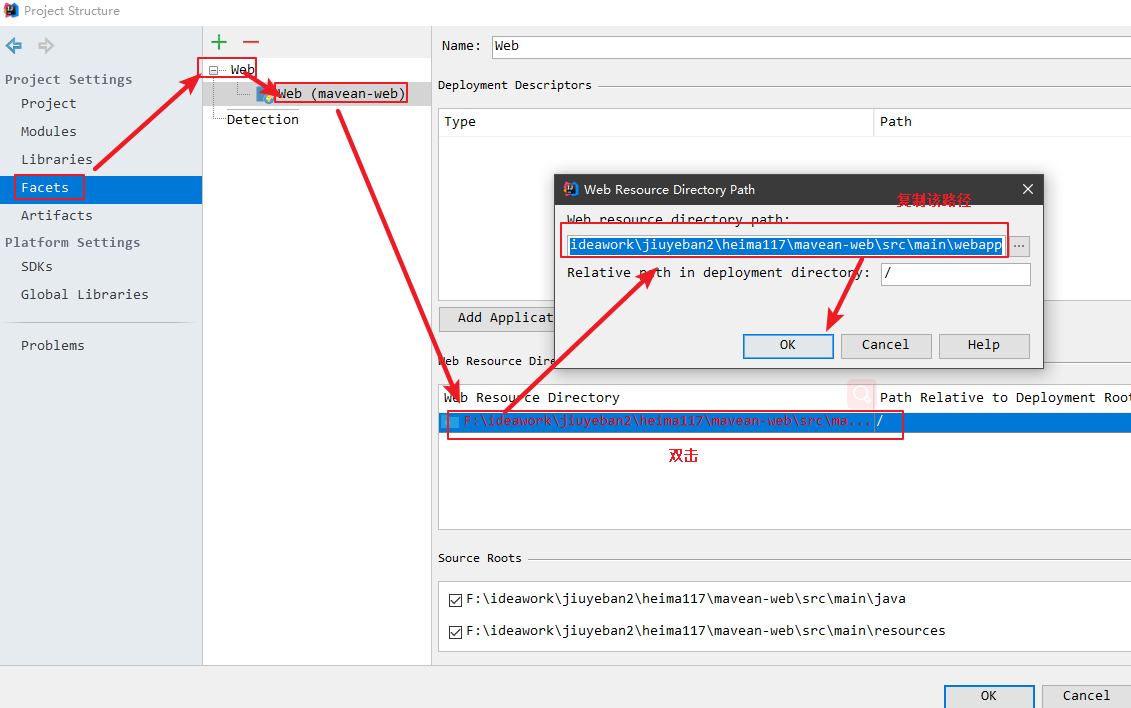
Task: Click the Relative path in deployment directory field
Action: 955,274
